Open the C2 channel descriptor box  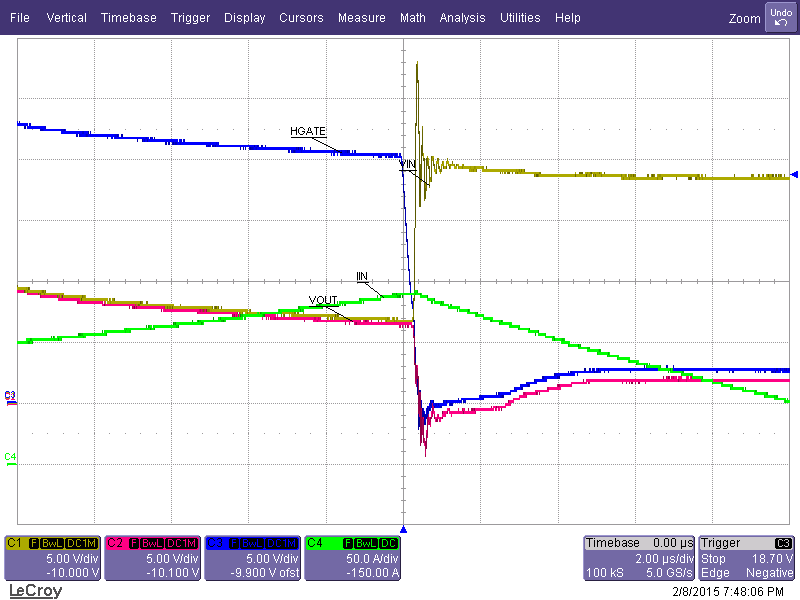(152, 557)
